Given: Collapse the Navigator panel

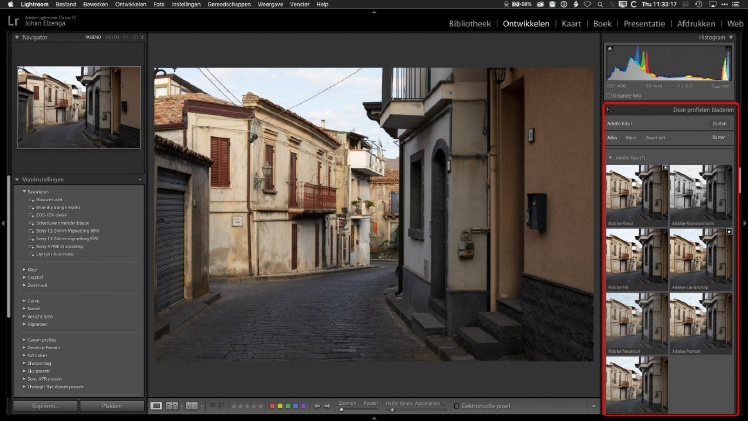Looking at the screenshot, I should (17, 37).
